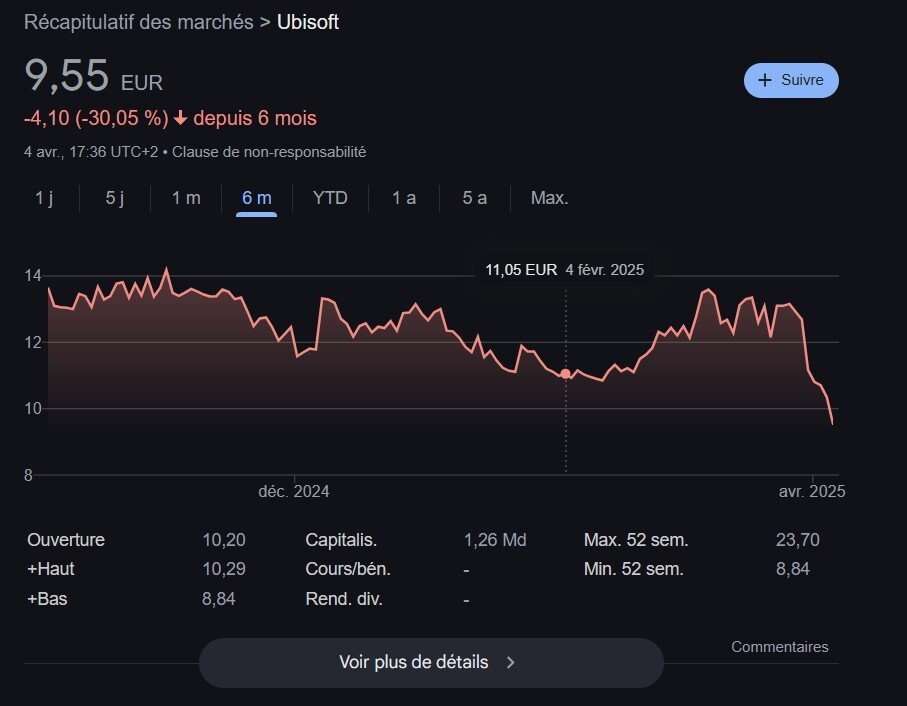Open Voir plus de détails
This screenshot has width=907, height=706.
(x=431, y=663)
